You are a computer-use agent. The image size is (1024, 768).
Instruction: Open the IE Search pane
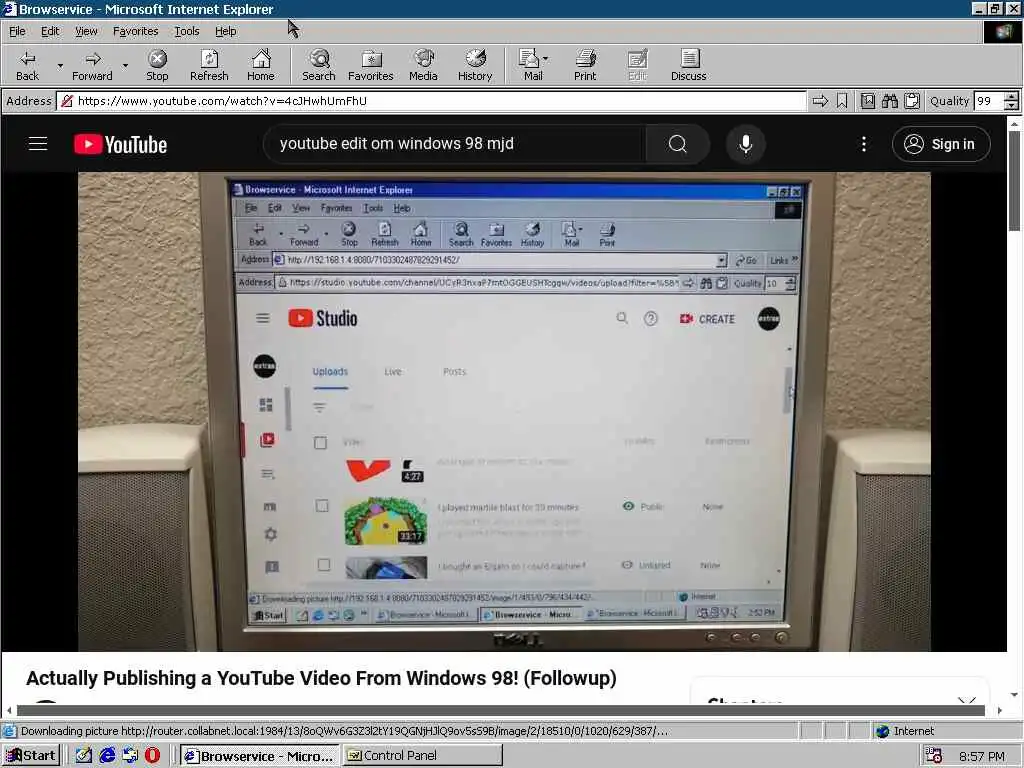click(319, 65)
